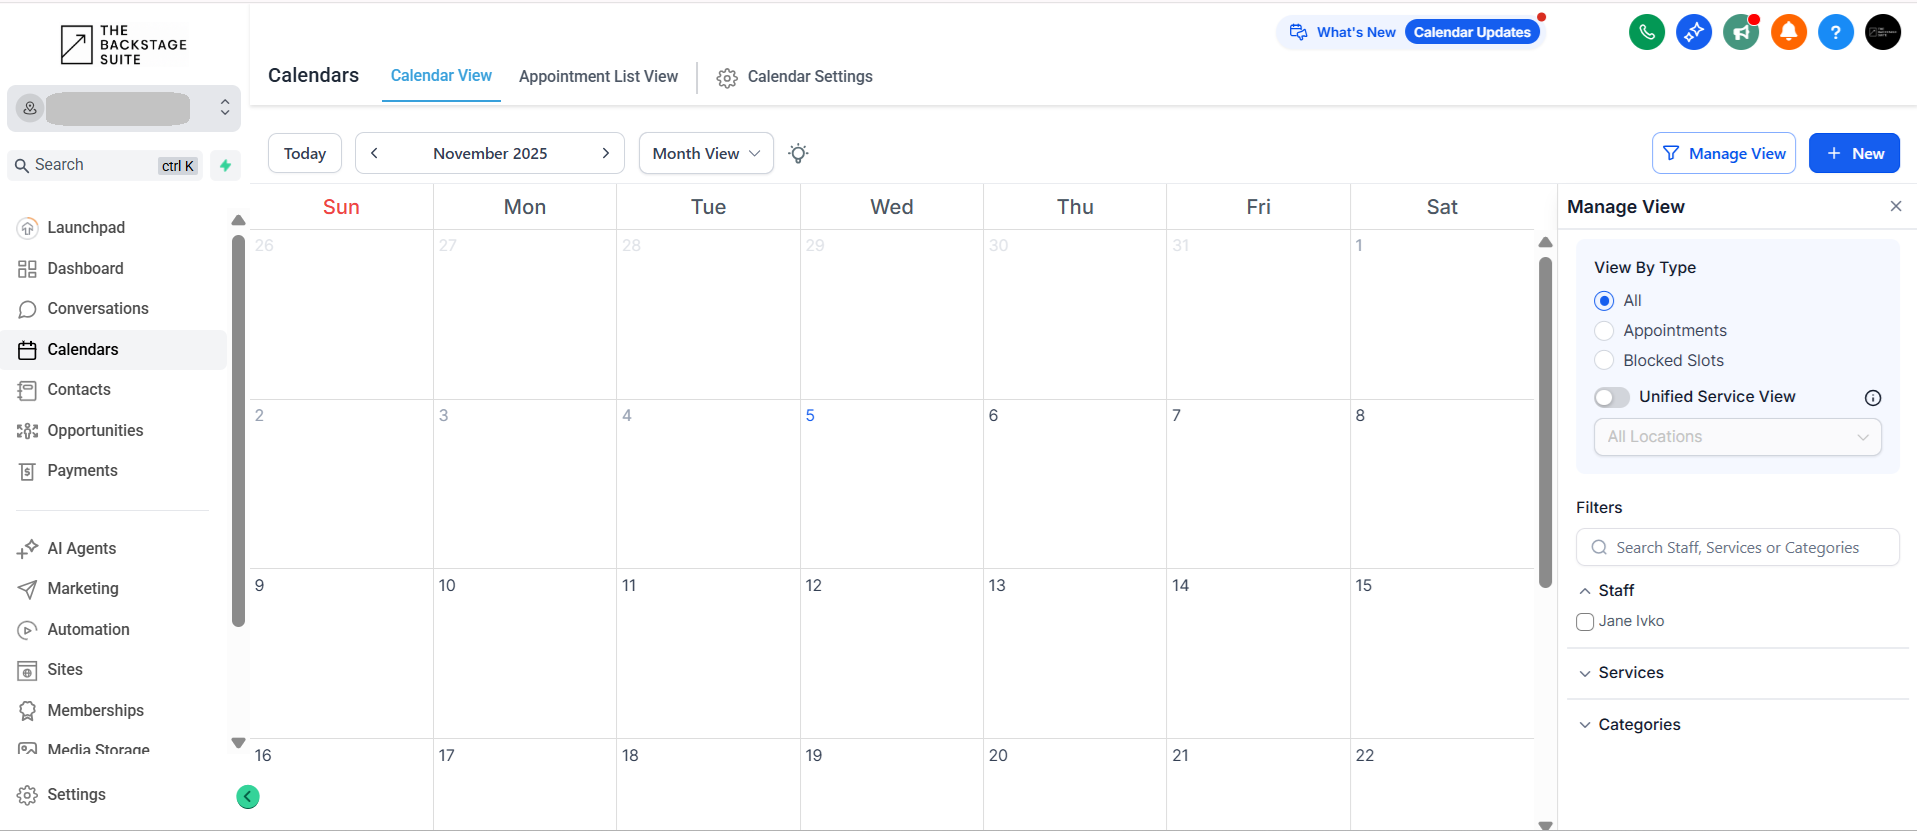Screen dimensions: 1917x833
Task: Select the November 12 day cell
Action: pos(891,654)
